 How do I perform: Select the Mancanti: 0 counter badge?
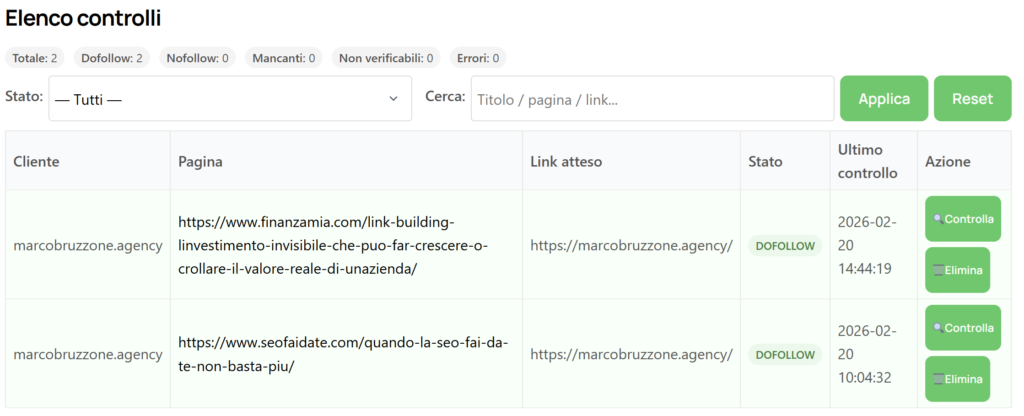coord(285,58)
